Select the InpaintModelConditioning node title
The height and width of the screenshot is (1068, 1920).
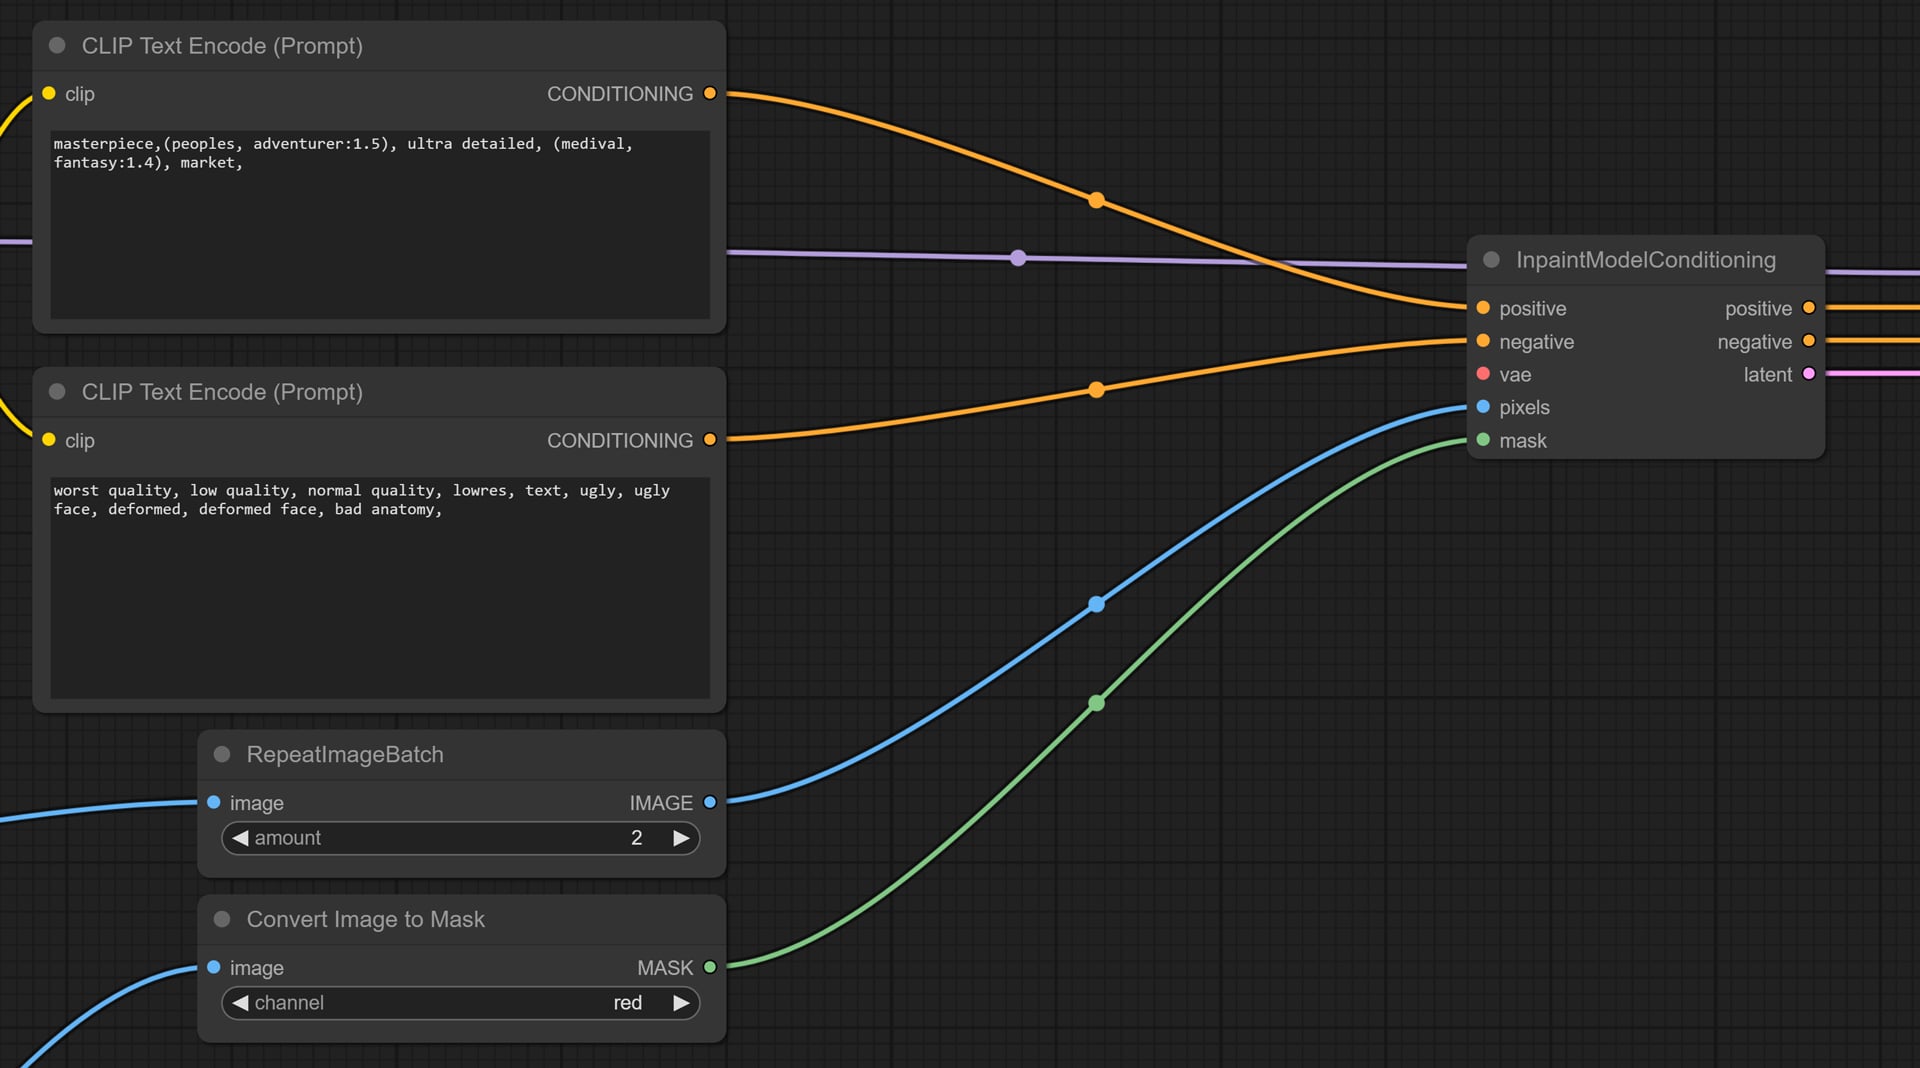[1646, 260]
